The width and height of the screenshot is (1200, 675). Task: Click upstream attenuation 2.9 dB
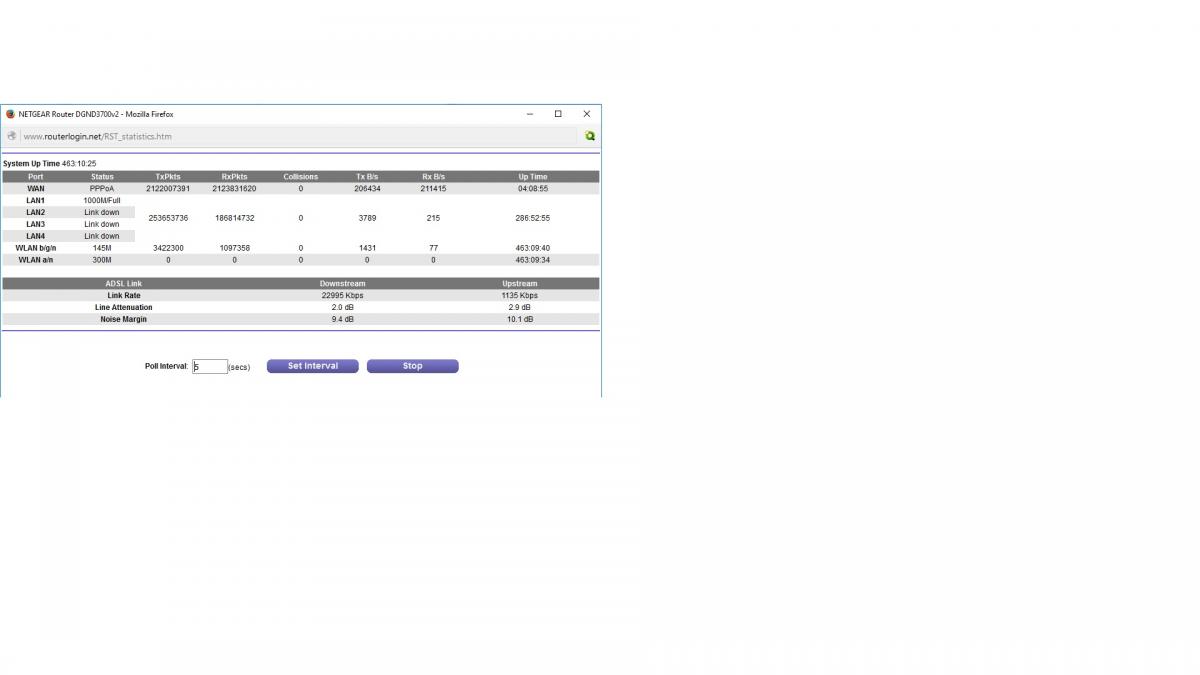(x=520, y=308)
